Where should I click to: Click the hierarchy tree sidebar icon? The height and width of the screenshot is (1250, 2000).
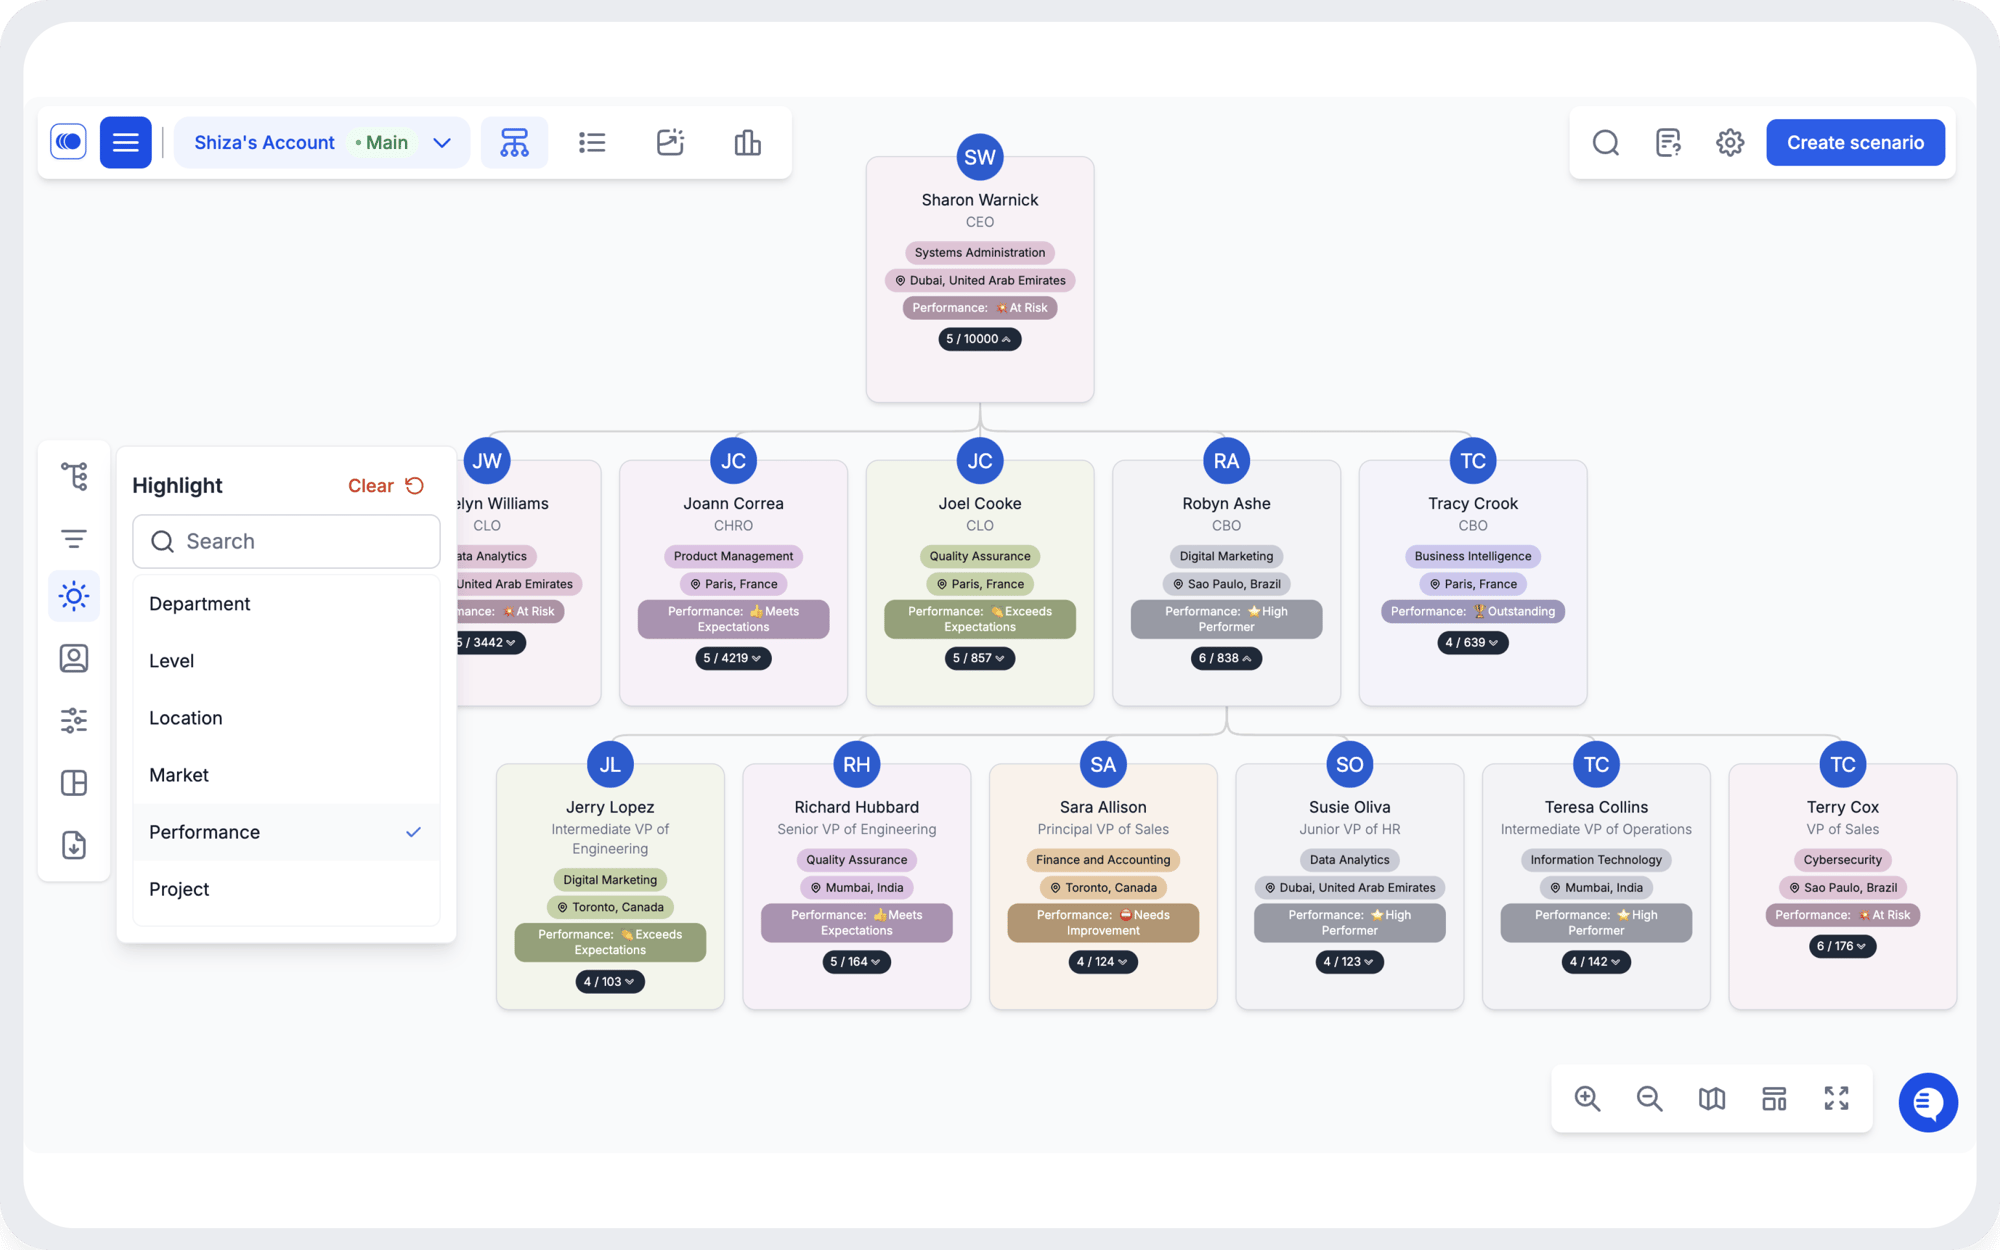click(74, 476)
